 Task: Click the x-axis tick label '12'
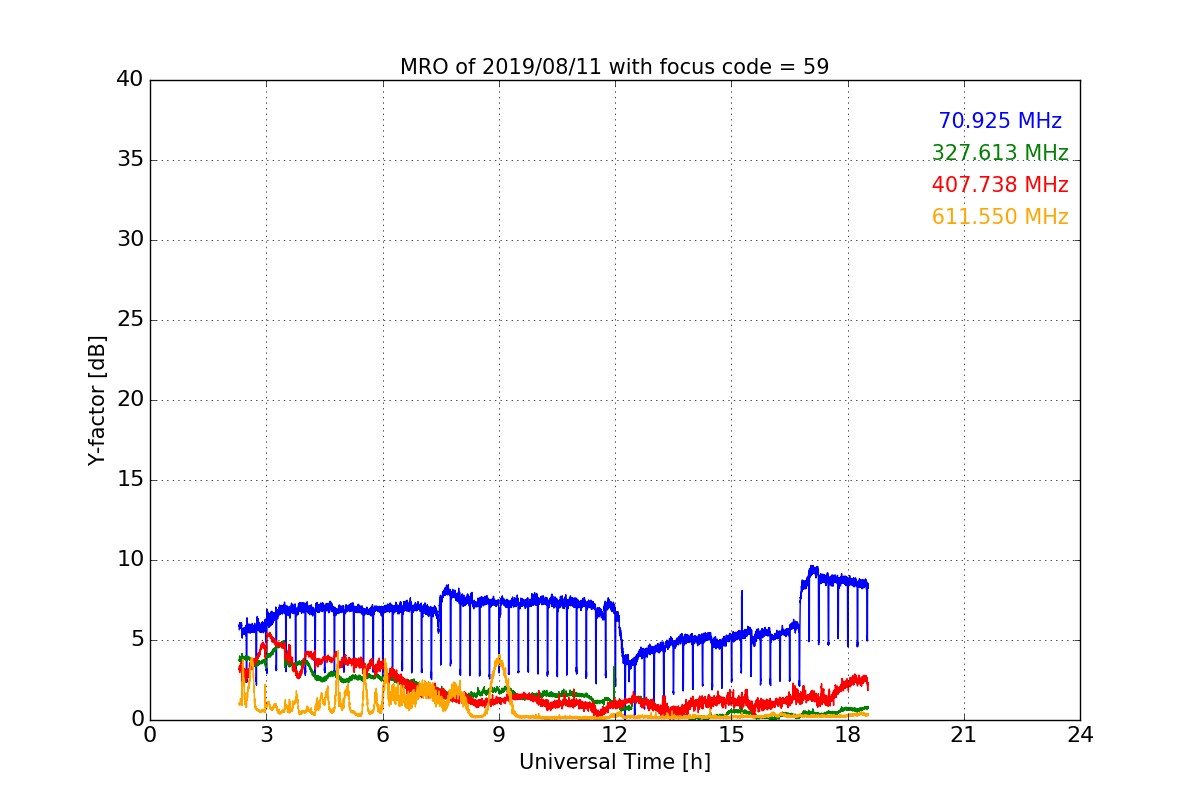tap(615, 735)
